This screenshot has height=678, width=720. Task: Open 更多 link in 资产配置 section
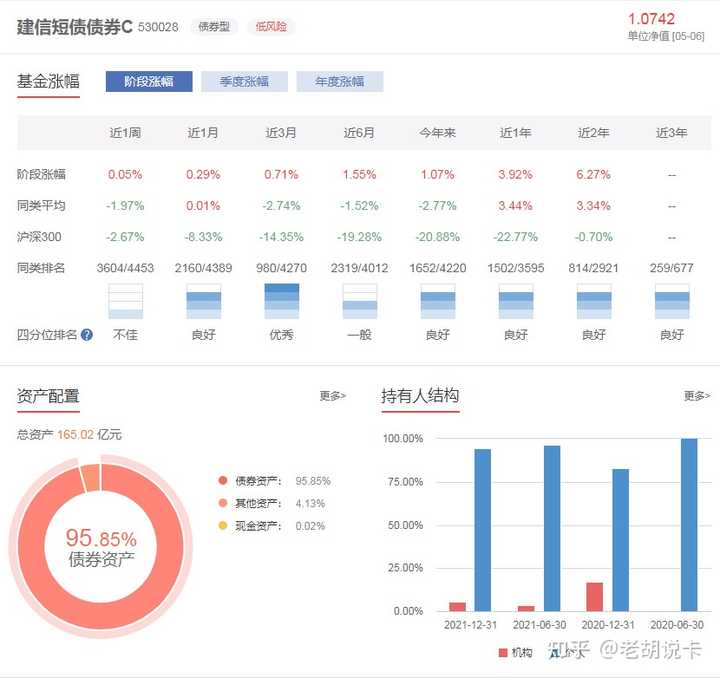pyautogui.click(x=333, y=396)
